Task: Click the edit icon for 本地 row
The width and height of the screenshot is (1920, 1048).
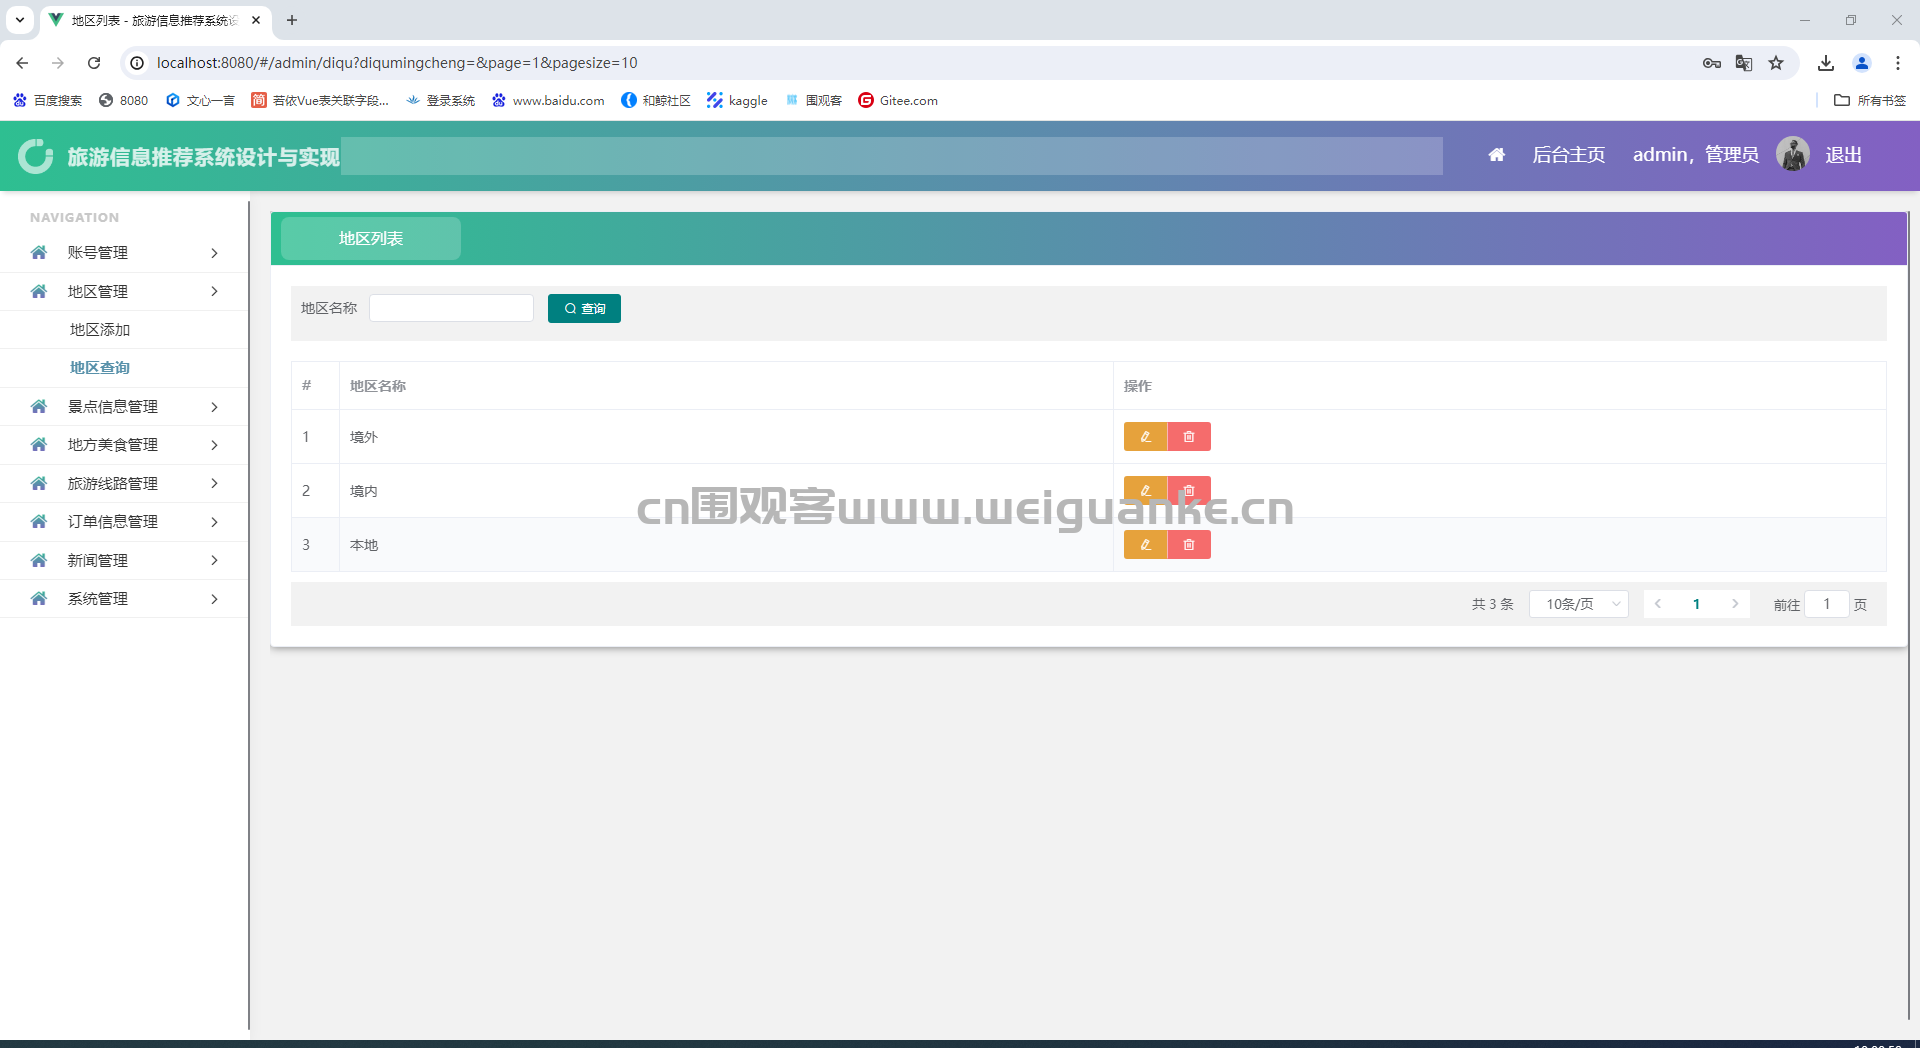Action: [1146, 545]
